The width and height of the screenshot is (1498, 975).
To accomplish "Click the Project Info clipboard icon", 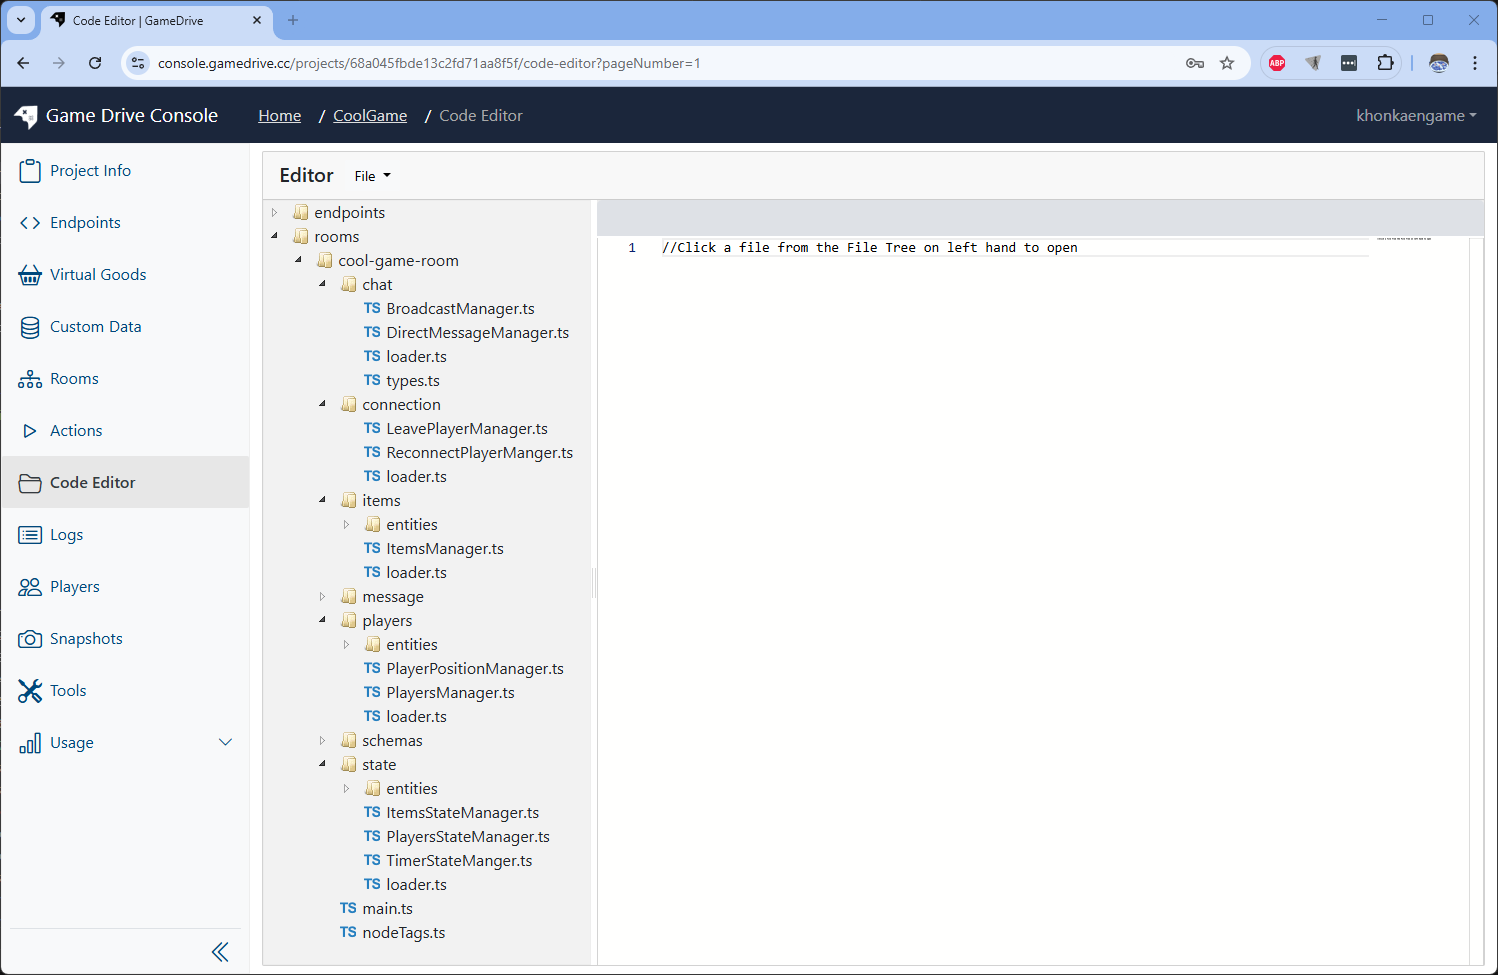I will [x=30, y=171].
